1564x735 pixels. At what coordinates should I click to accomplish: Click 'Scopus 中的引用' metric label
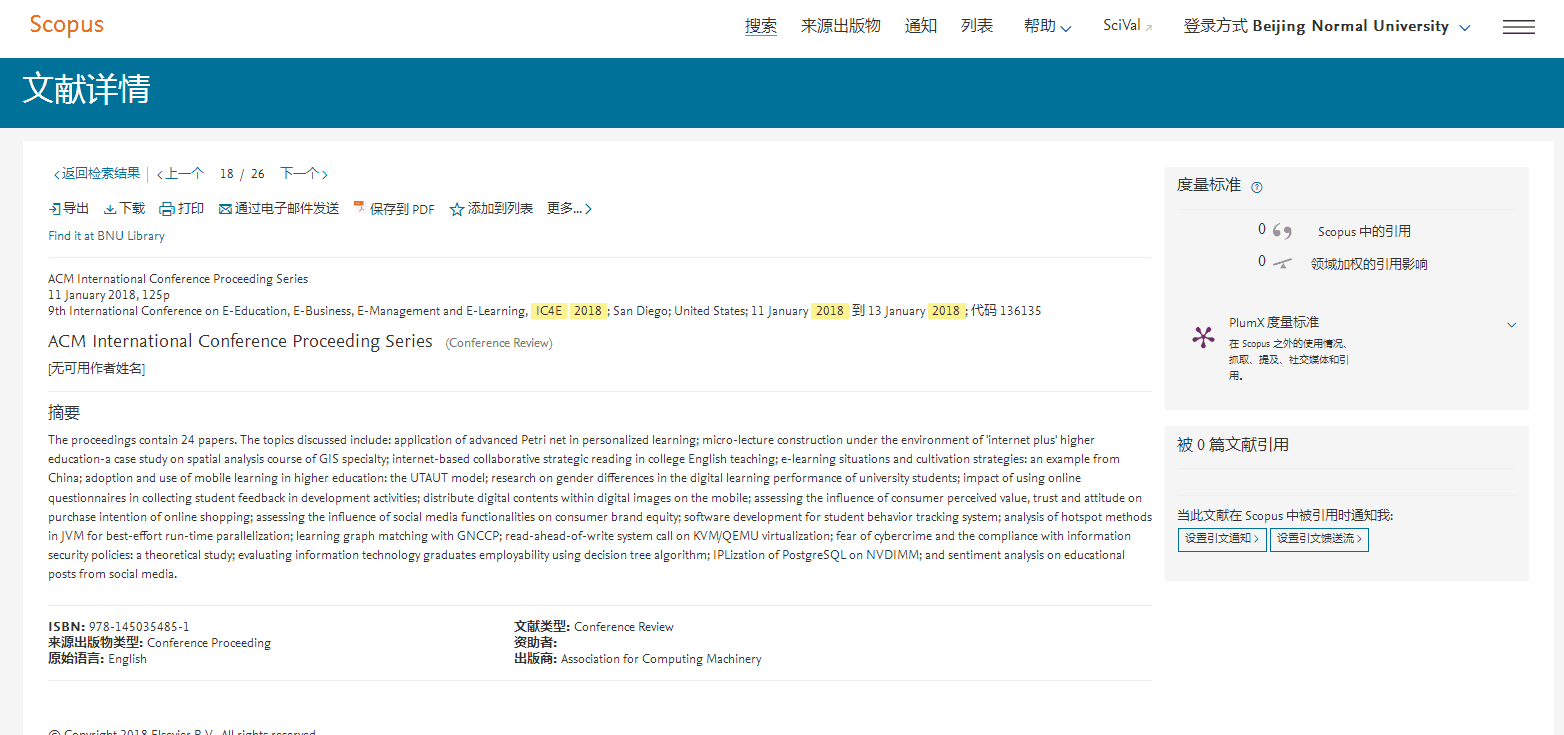click(1364, 232)
